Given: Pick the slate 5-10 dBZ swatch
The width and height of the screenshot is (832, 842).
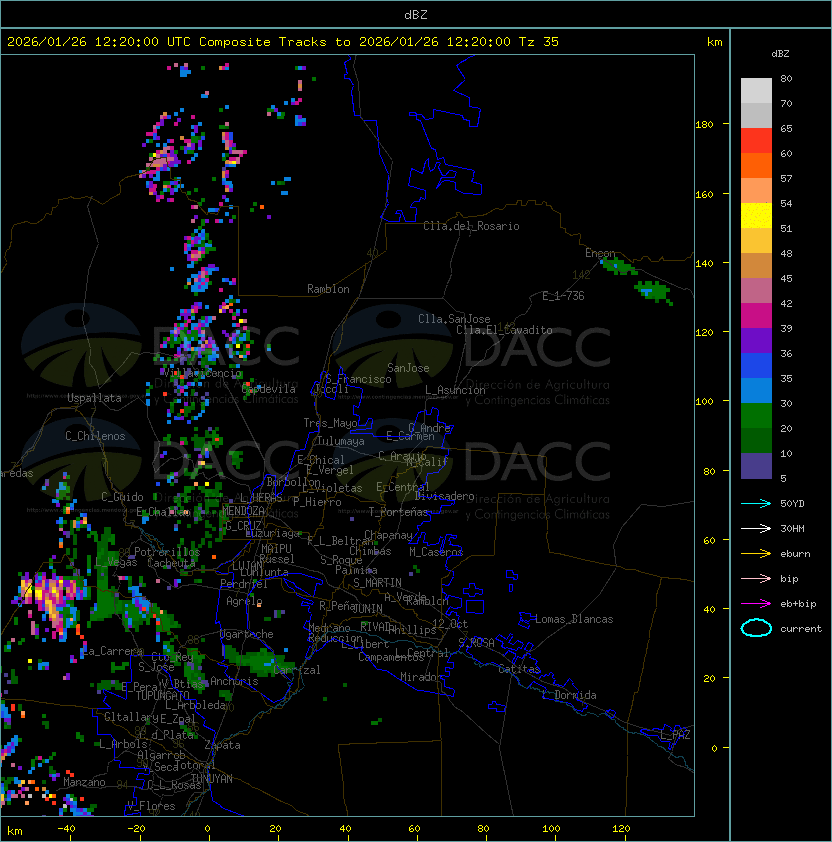Looking at the screenshot, I should [x=756, y=466].
